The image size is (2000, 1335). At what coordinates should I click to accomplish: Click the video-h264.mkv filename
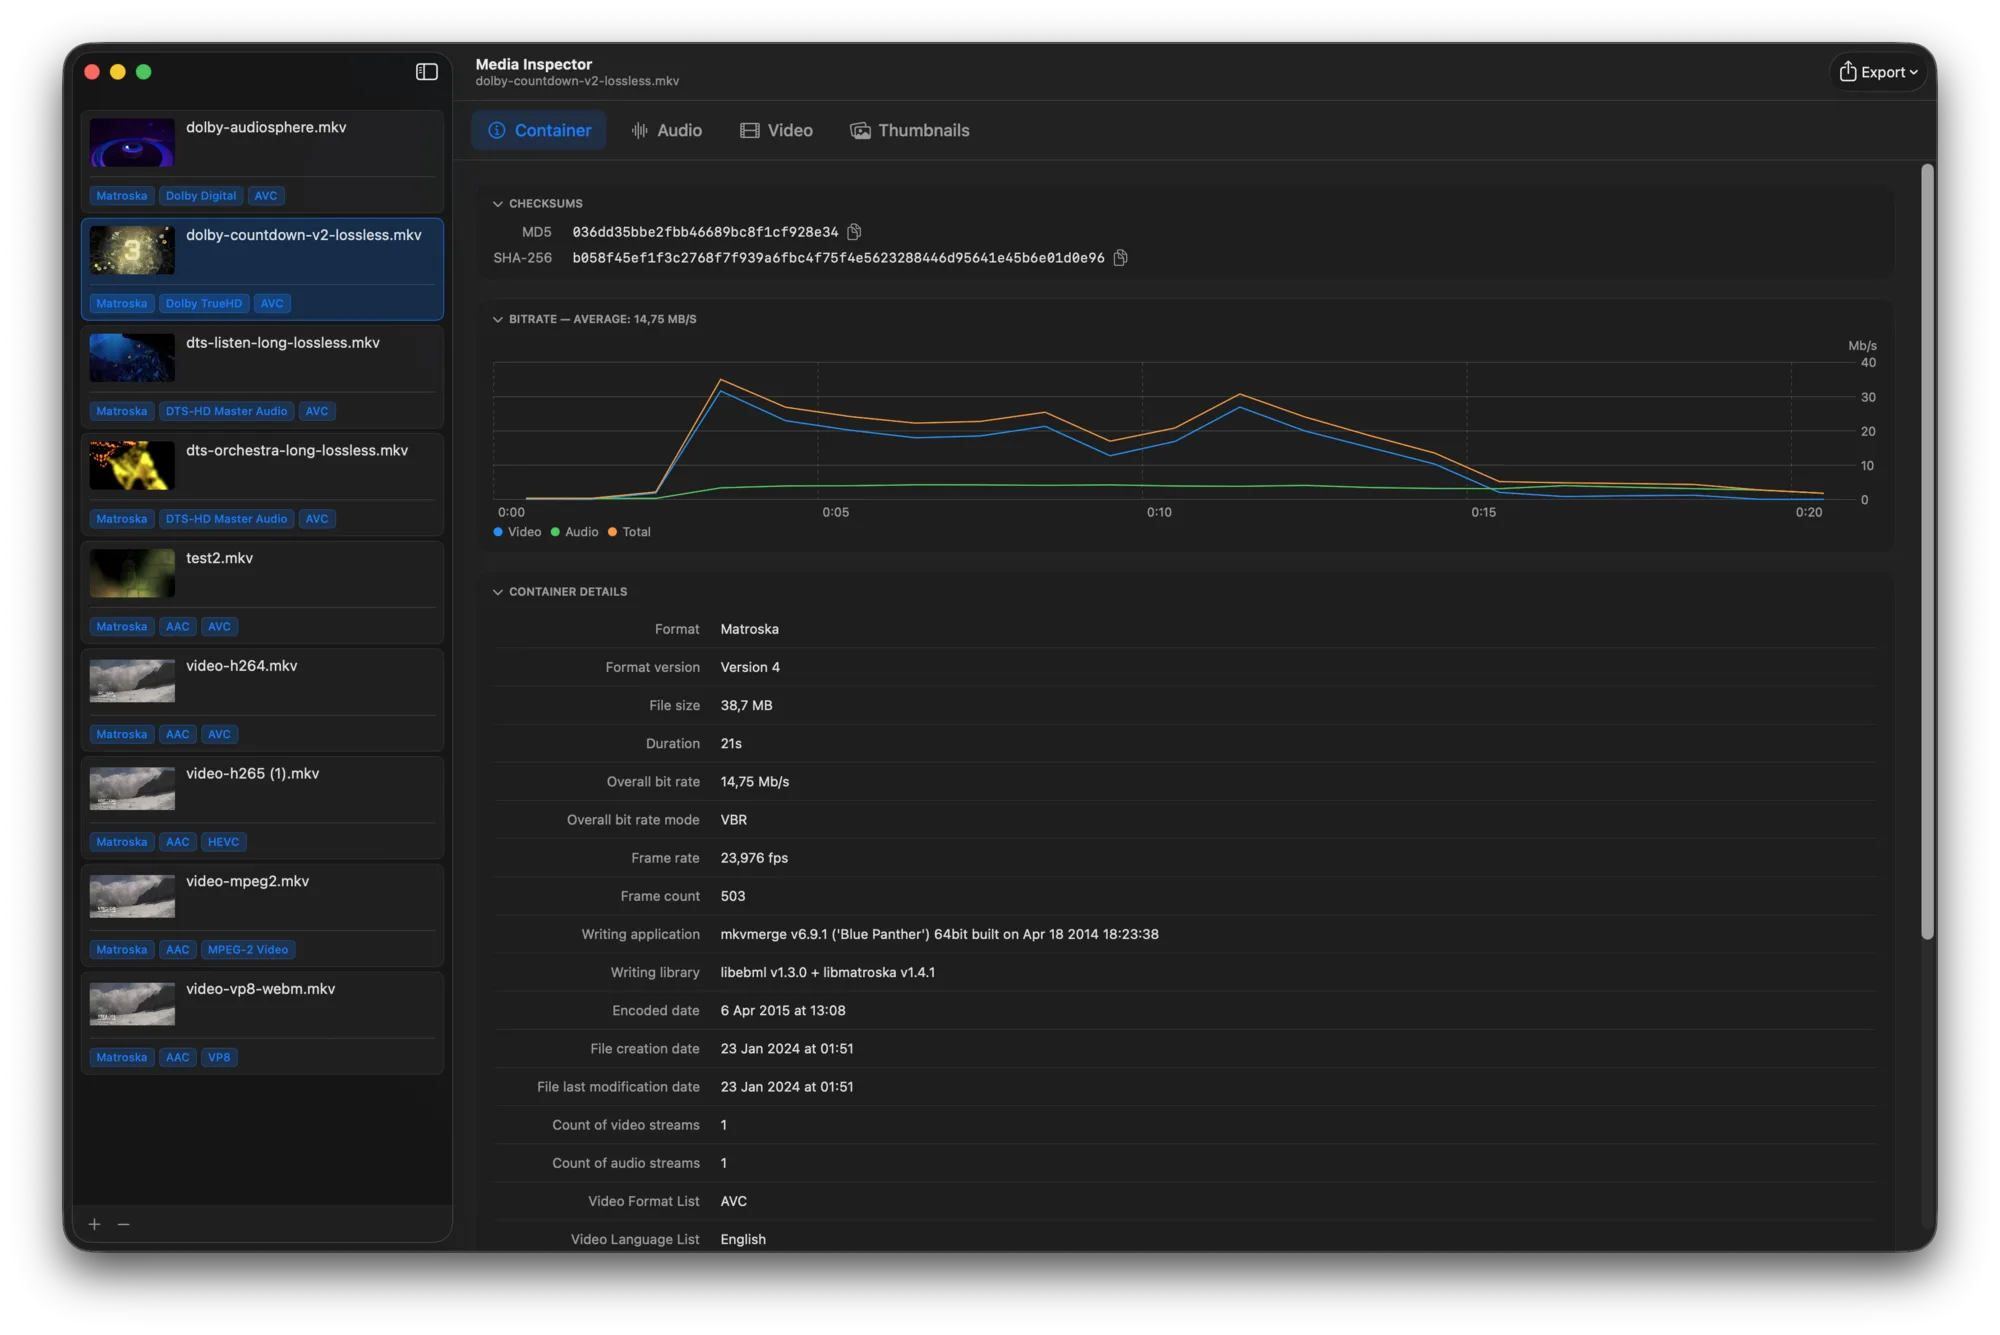pos(241,666)
